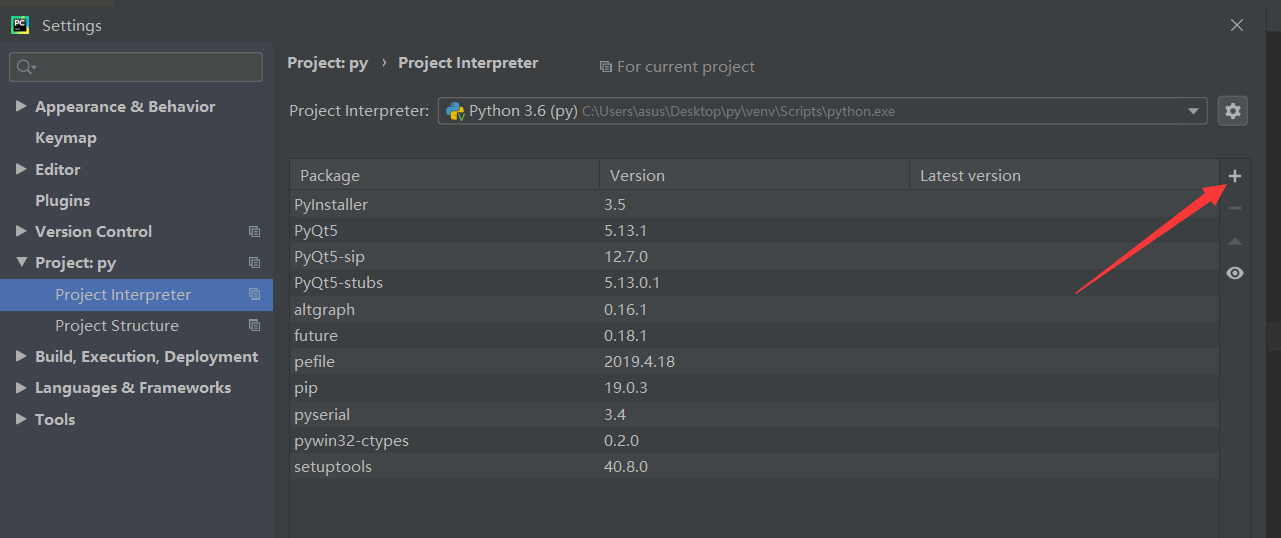Click the upgrade package arrow icon
This screenshot has height=538, width=1281.
pos(1235,241)
